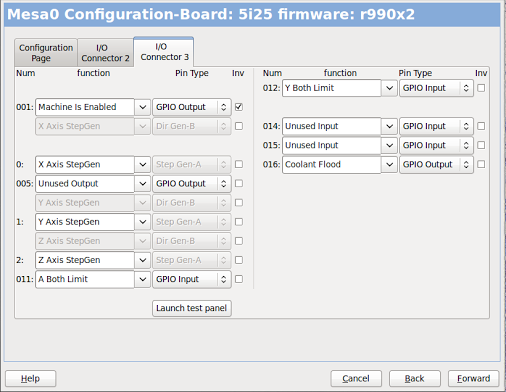506x392 pixels.
Task: Change pin 015 GPIO Input pin type selector
Action: pos(436,145)
